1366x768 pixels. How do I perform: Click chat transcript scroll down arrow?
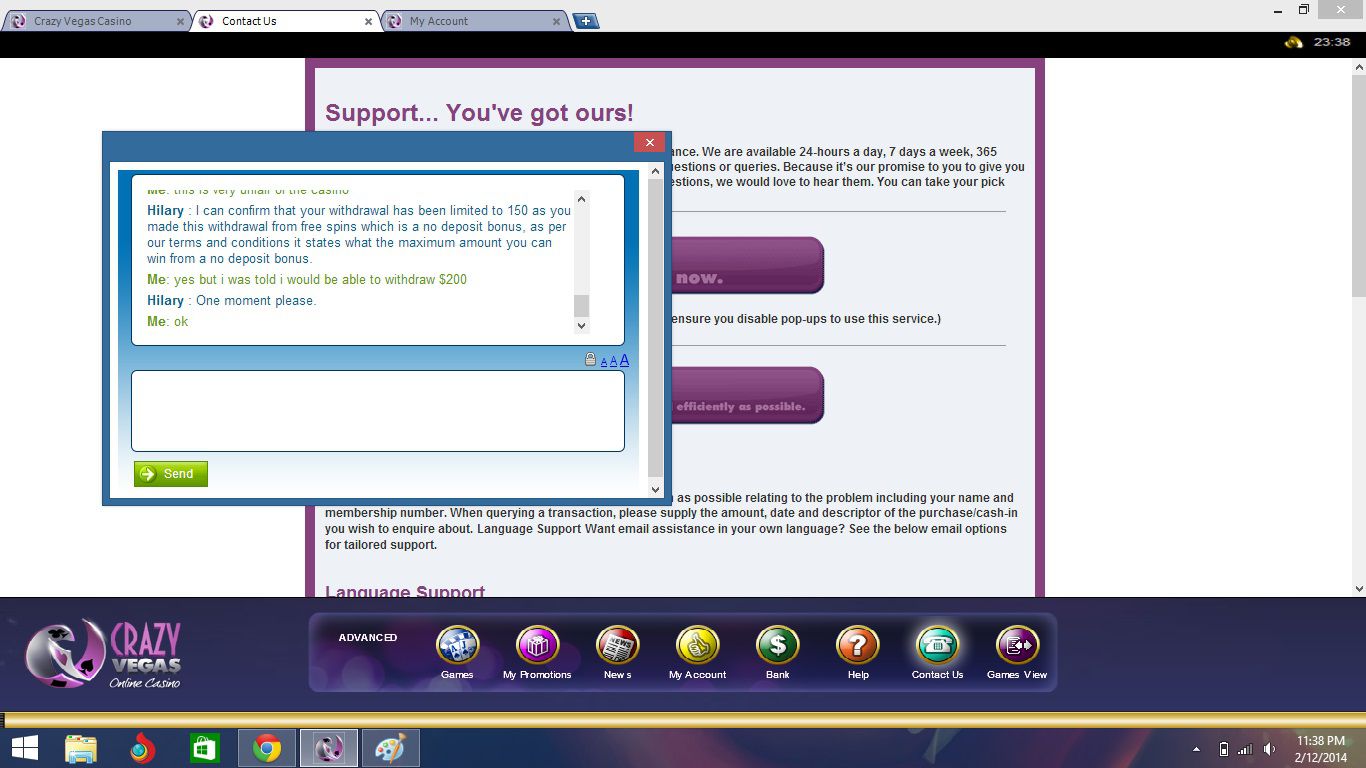click(x=582, y=326)
